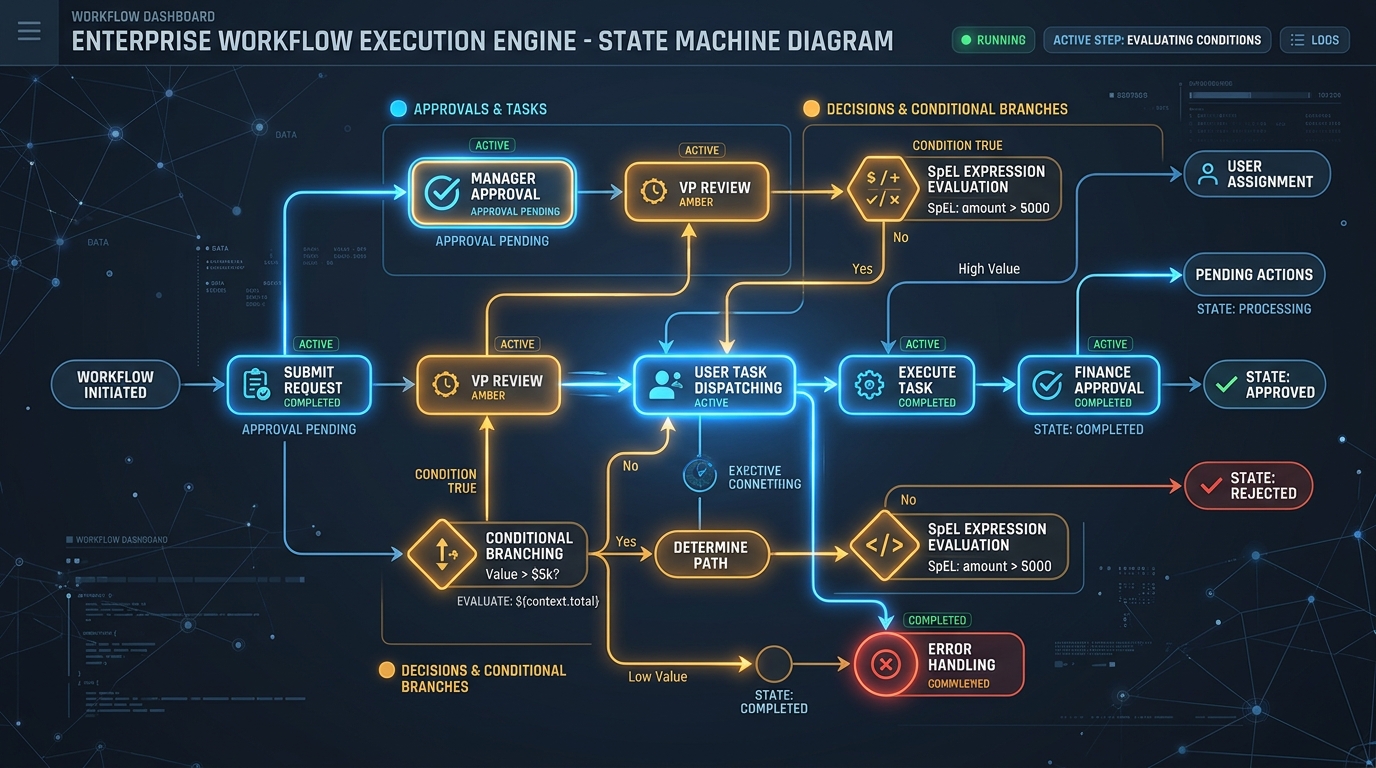Select the Workflow Initiated start node
The width and height of the screenshot is (1376, 768).
coord(116,385)
